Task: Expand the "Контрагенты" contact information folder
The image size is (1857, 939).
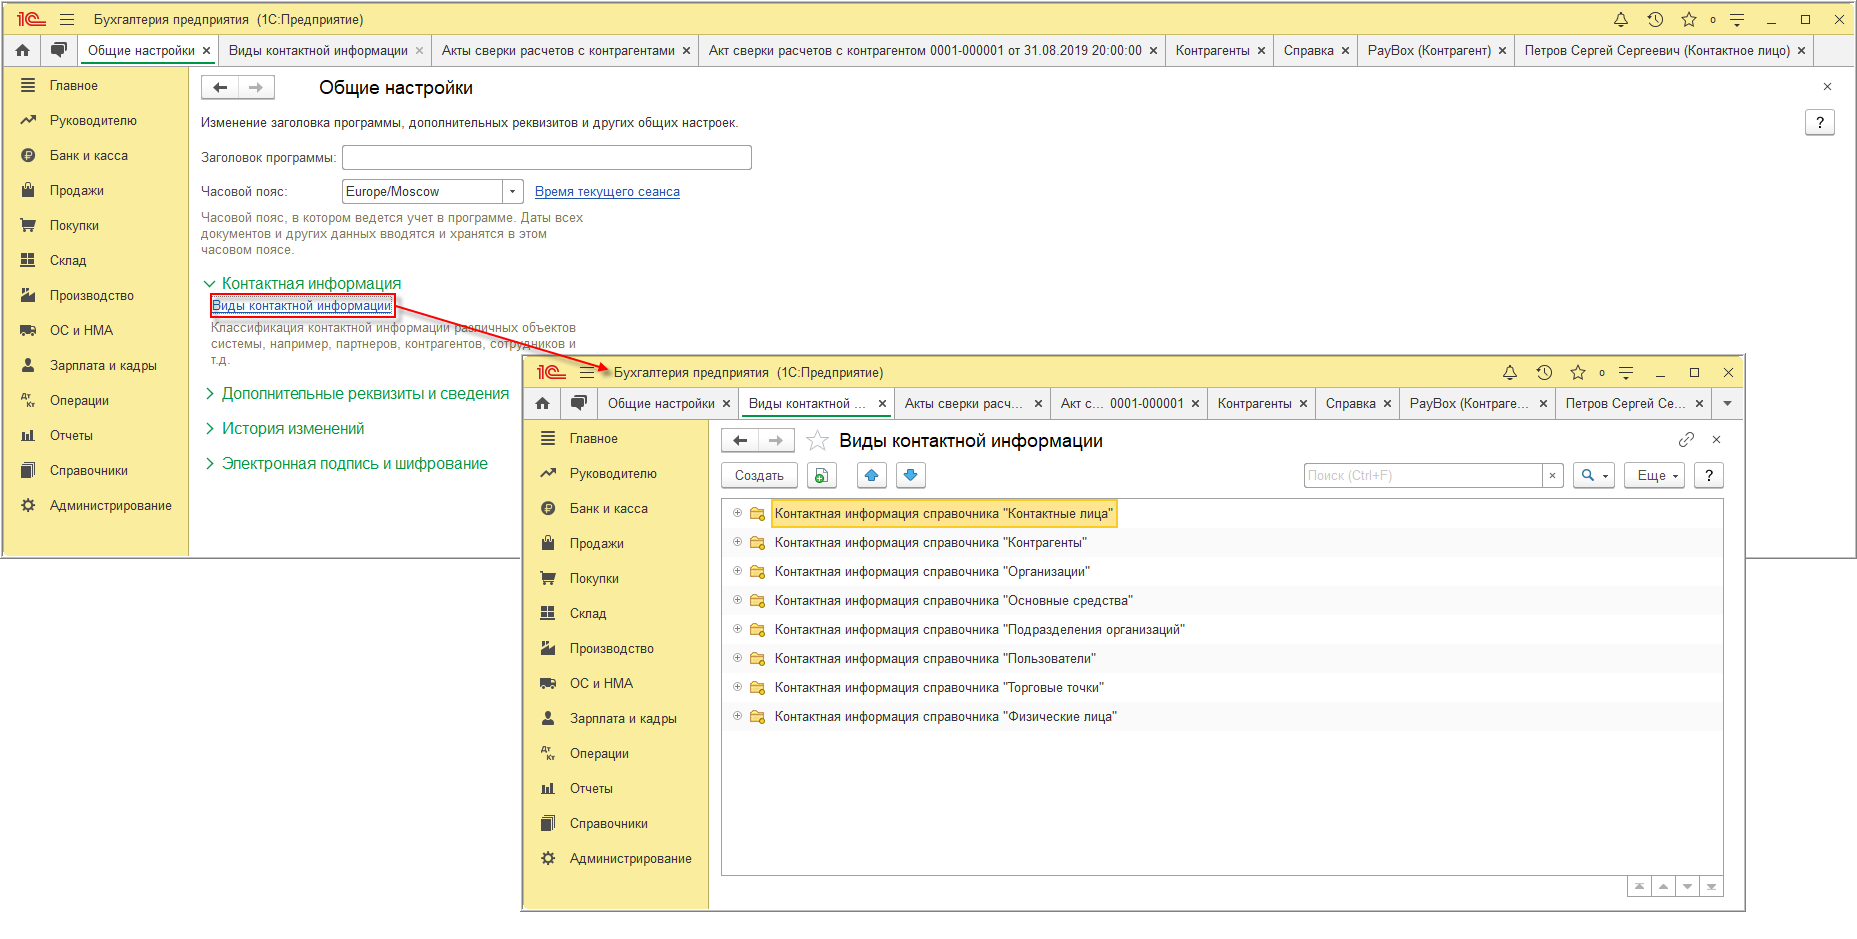Action: pos(737,542)
